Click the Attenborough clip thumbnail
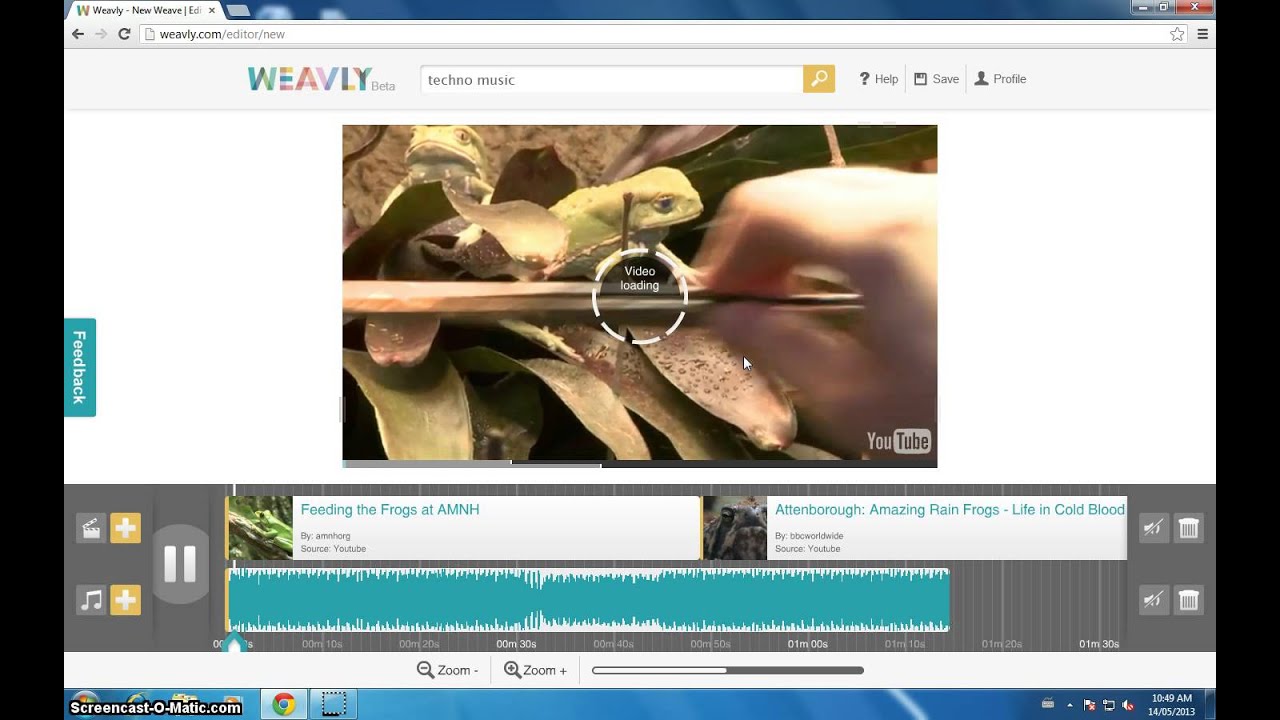 (735, 528)
